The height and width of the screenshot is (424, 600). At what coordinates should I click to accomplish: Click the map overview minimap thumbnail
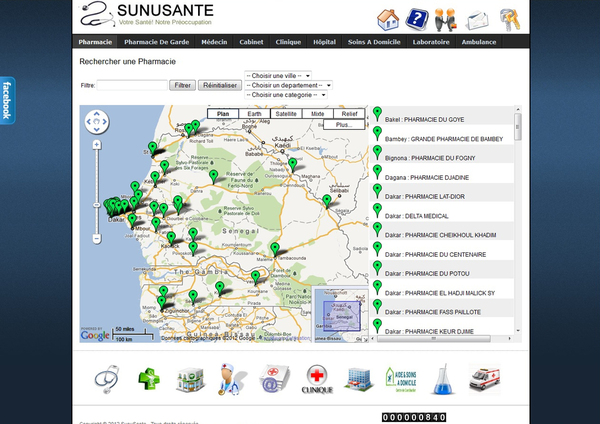[x=341, y=314]
